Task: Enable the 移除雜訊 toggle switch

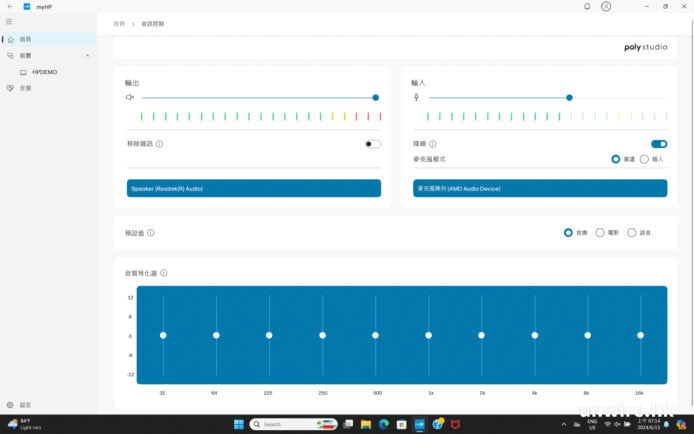Action: (x=373, y=144)
